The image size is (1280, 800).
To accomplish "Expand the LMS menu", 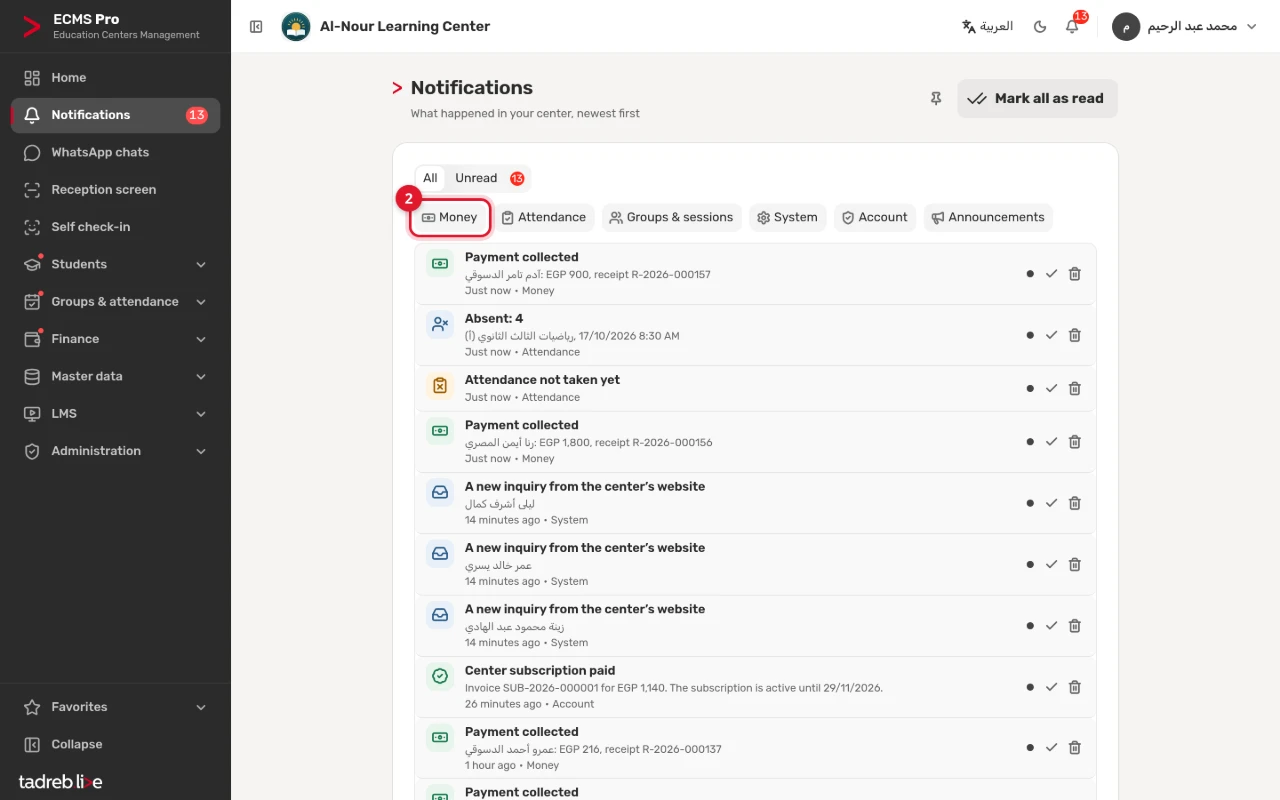I will (x=116, y=414).
